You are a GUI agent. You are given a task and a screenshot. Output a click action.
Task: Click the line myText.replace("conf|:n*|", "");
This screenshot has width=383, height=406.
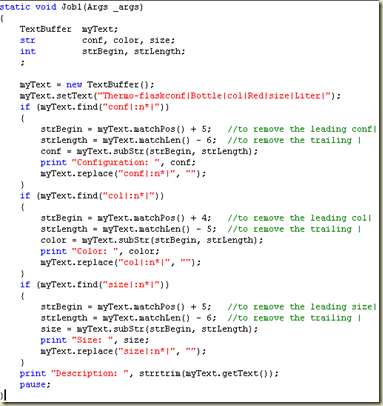pyautogui.click(x=123, y=174)
